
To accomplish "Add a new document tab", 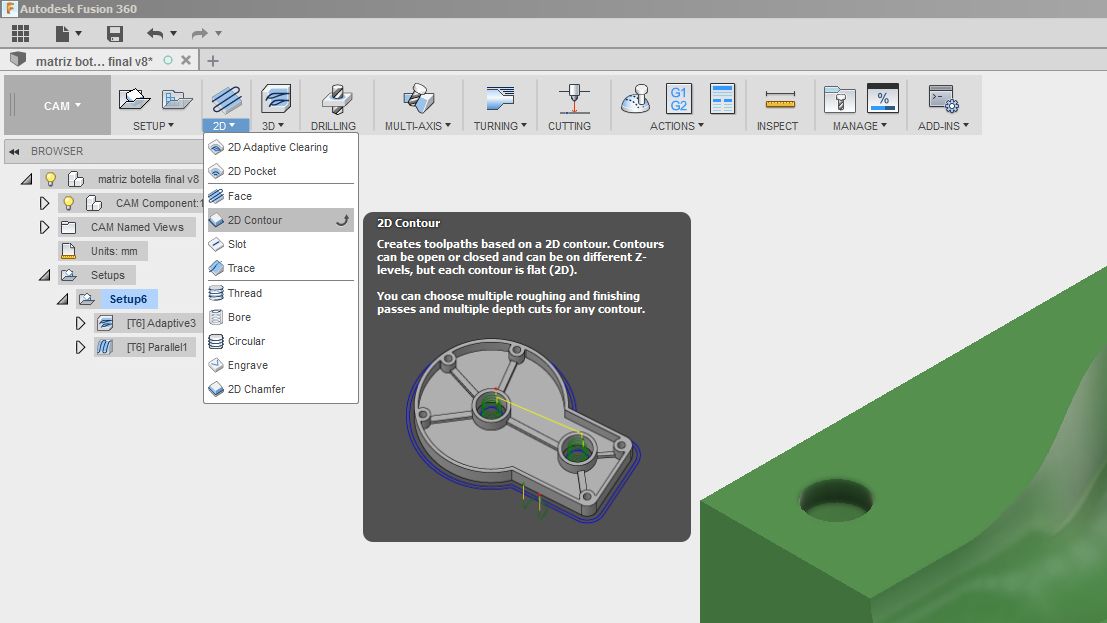I will 213,61.
